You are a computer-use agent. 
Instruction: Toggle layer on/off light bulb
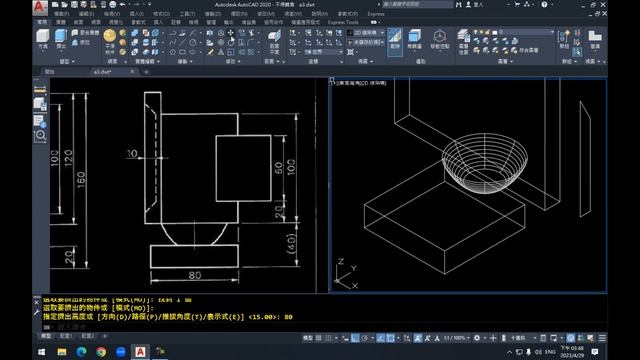(x=475, y=32)
